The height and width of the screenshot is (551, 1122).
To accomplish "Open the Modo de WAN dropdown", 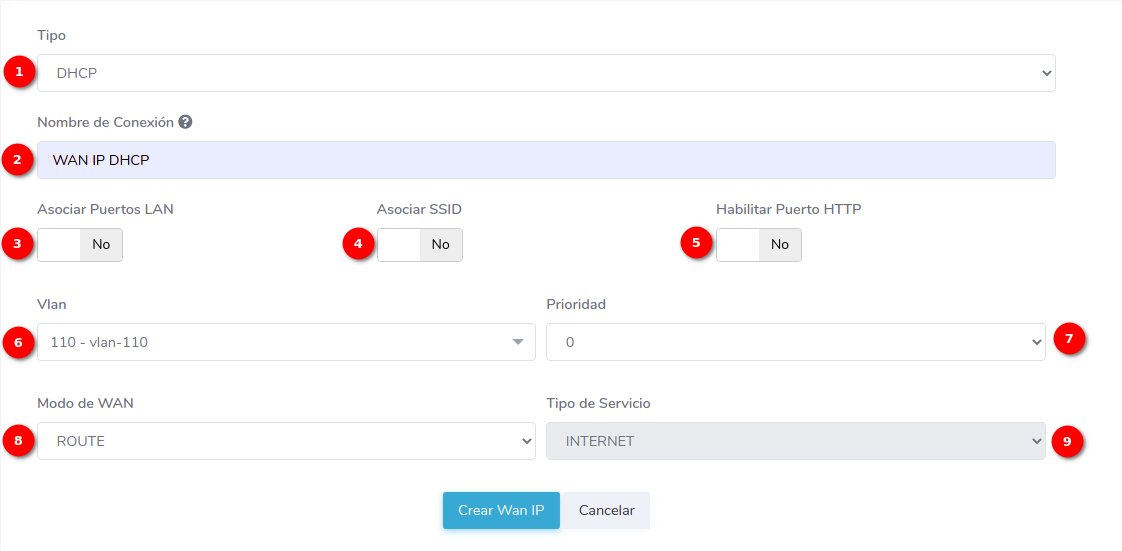I will [x=286, y=441].
